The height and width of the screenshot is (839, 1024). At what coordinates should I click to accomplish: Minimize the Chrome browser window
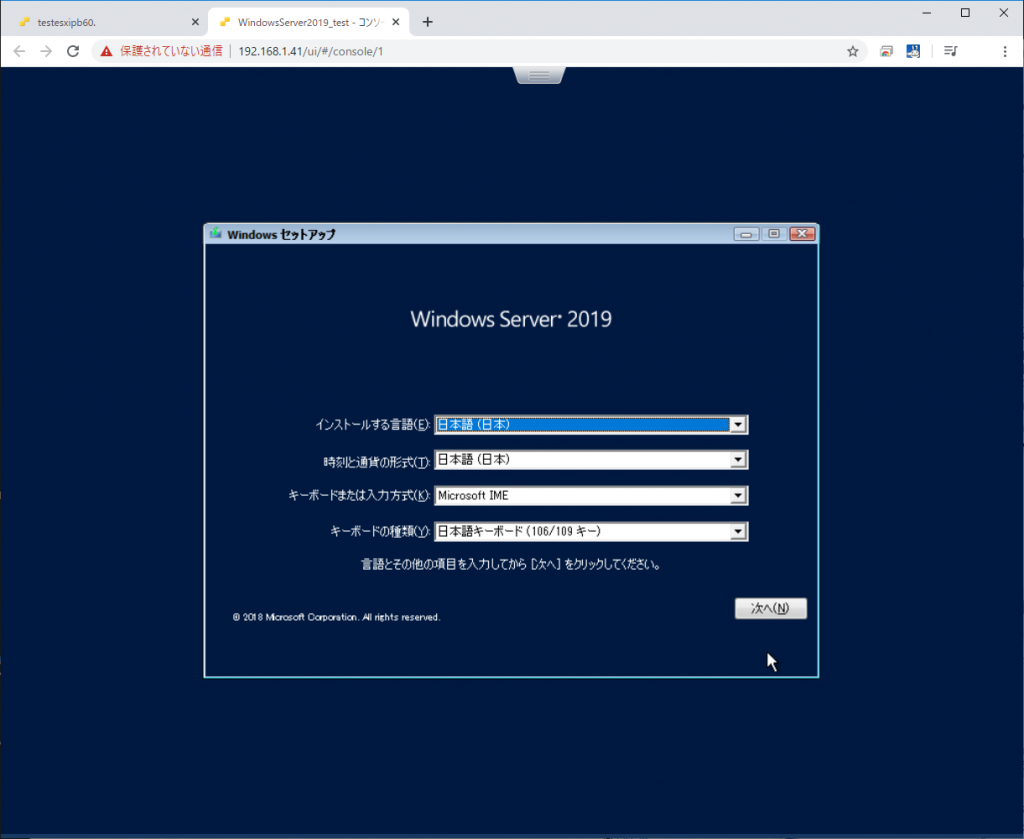tap(926, 13)
